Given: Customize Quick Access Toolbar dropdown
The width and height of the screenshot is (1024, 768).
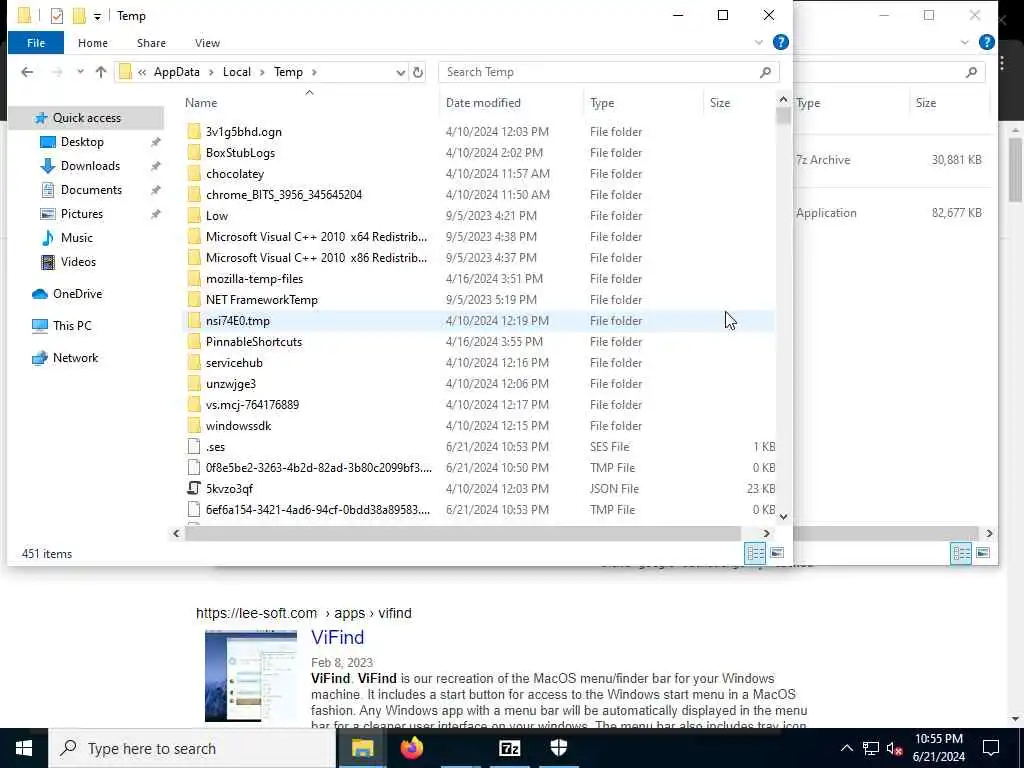Looking at the screenshot, I should coord(97,16).
